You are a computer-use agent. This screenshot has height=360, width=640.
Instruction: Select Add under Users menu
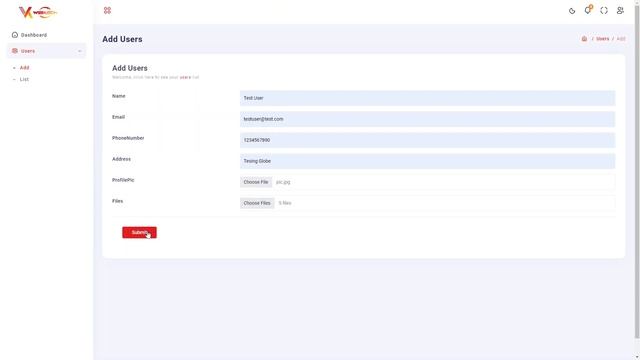24,68
